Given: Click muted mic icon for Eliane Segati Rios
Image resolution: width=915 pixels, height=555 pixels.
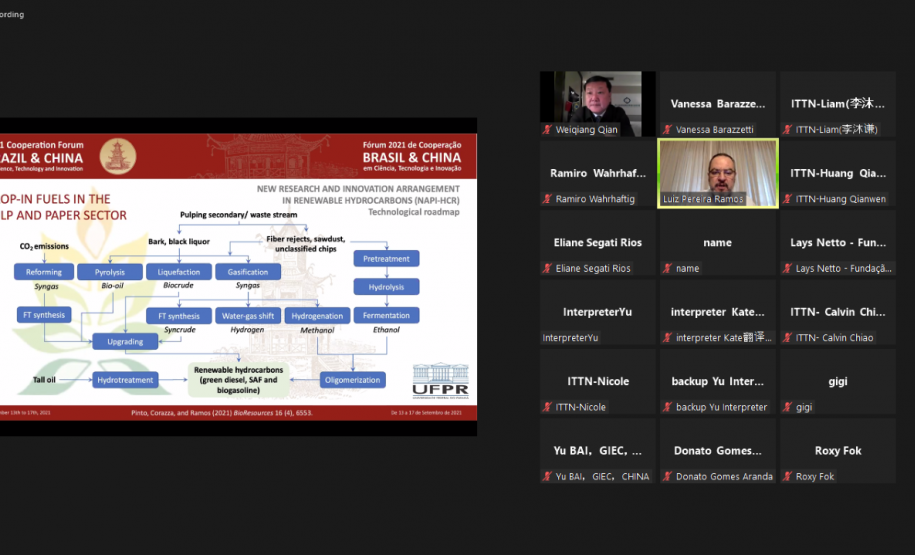Looking at the screenshot, I should tap(547, 268).
